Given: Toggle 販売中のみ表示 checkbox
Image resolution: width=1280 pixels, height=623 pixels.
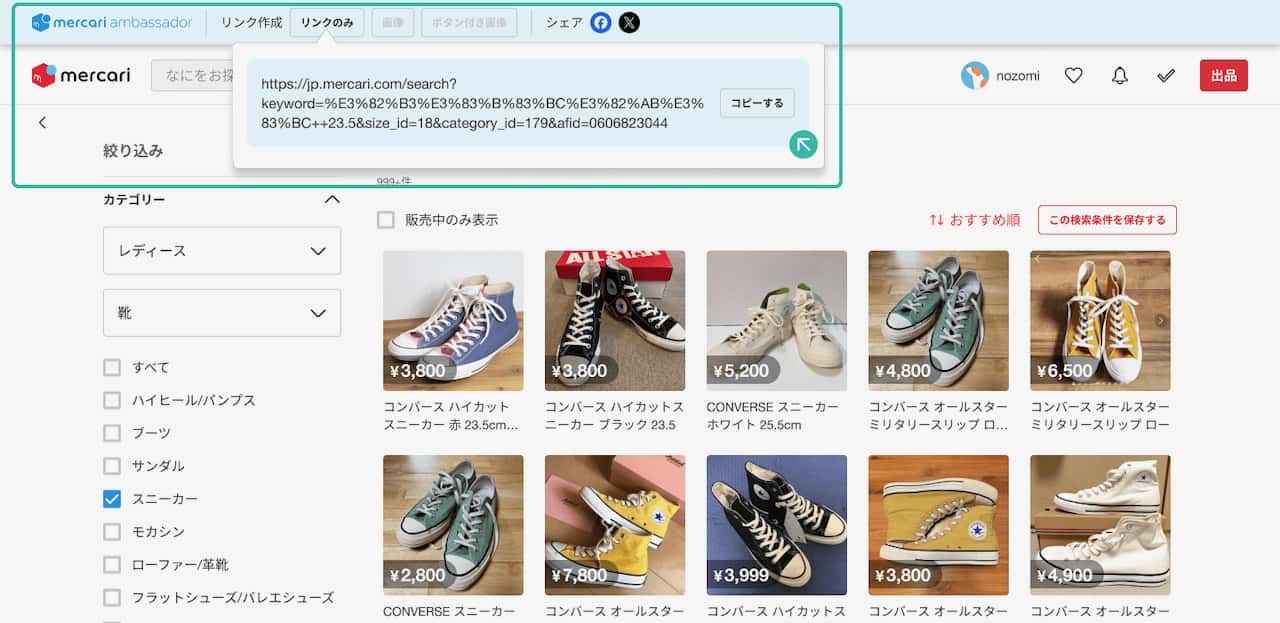Looking at the screenshot, I should coord(386,220).
